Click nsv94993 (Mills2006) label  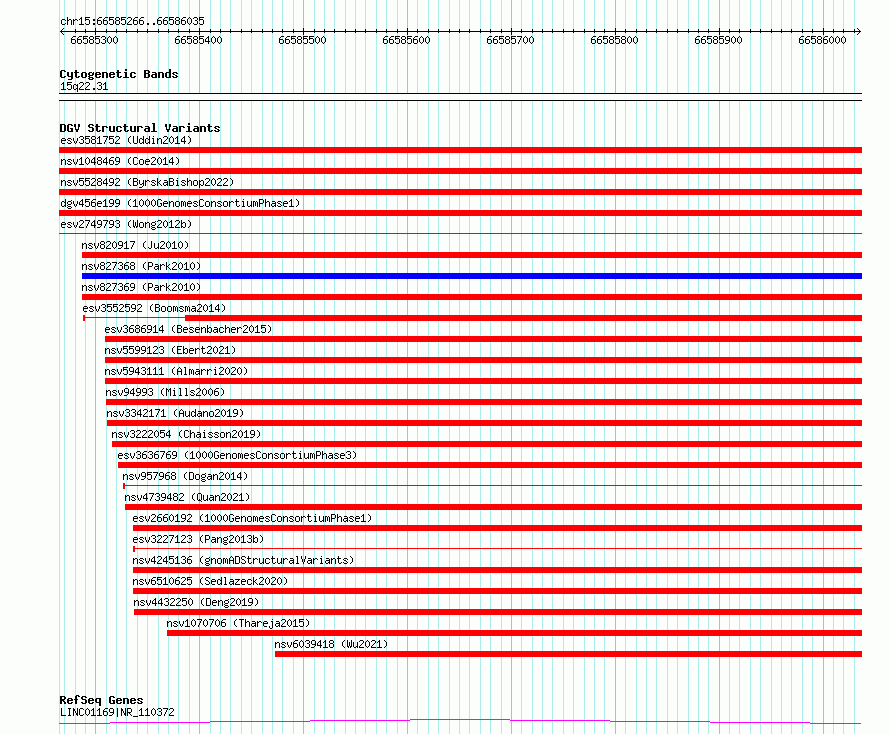[x=165, y=392]
